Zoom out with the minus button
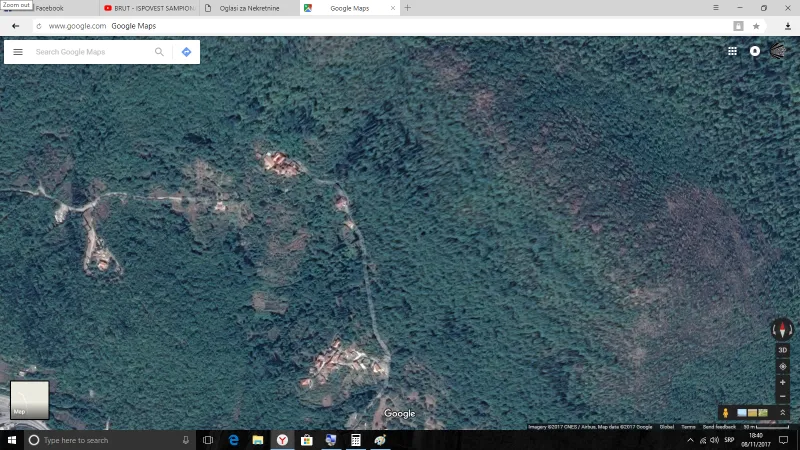Image resolution: width=800 pixels, height=450 pixels. (x=783, y=396)
